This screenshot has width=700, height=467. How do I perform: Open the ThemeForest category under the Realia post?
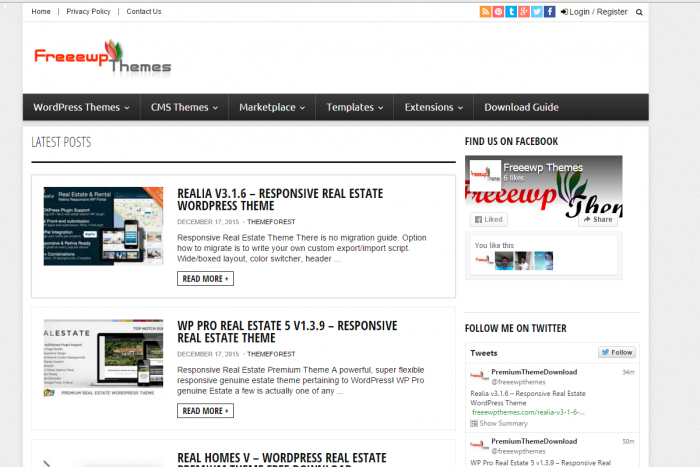[x=271, y=222]
